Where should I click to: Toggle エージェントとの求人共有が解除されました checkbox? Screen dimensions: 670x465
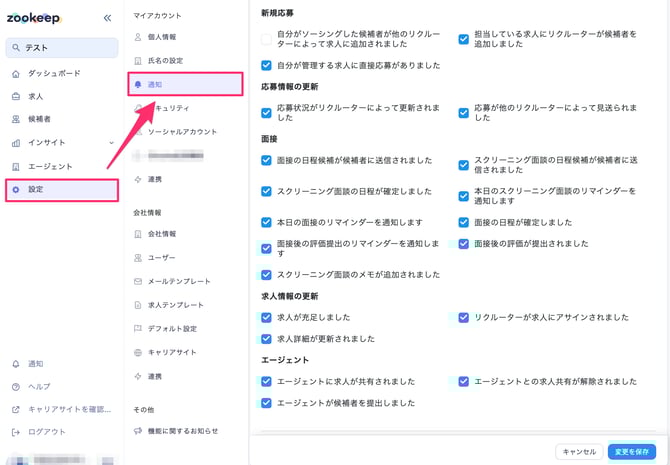464,381
